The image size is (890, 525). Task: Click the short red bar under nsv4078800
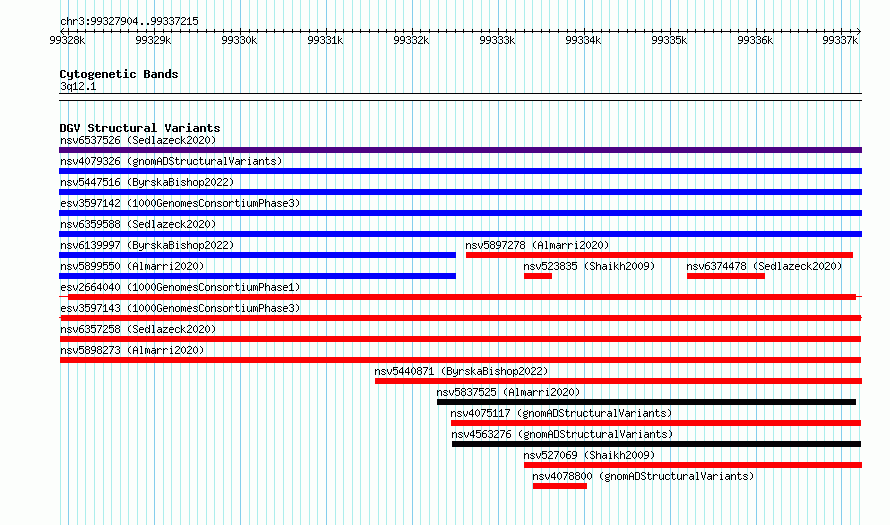point(560,486)
